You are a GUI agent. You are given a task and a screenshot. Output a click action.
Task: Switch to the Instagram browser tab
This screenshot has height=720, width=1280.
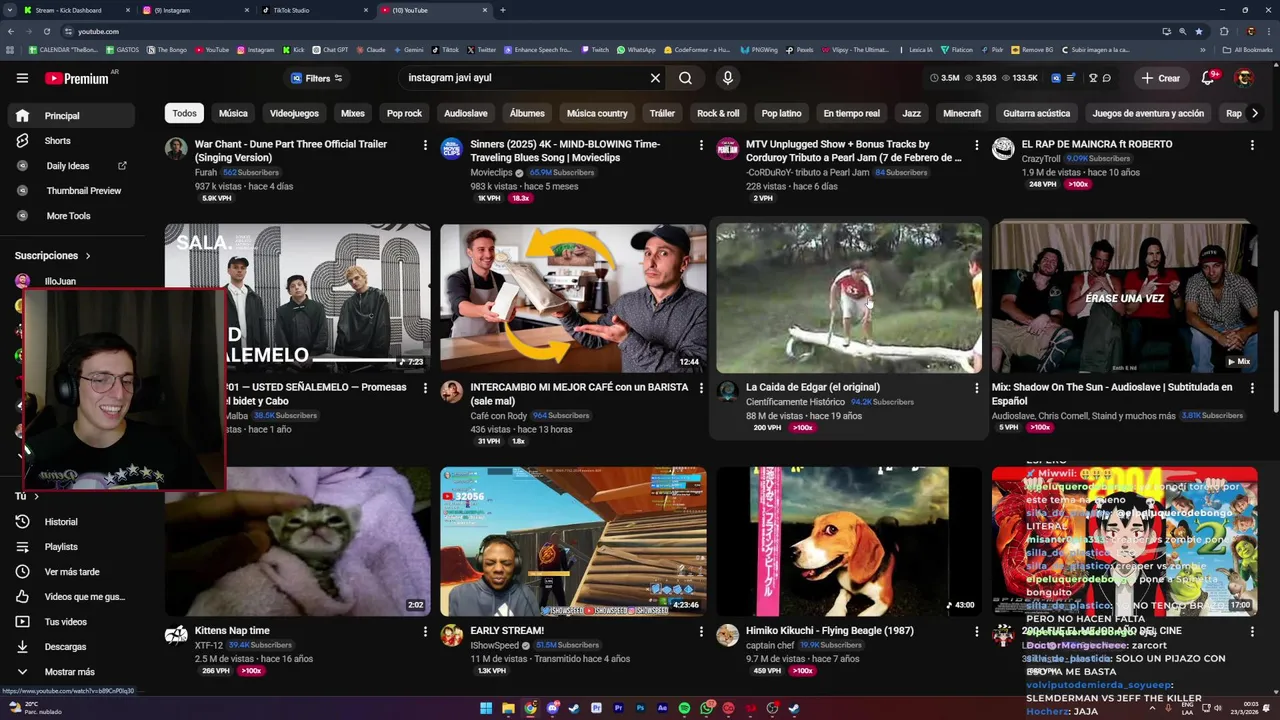tap(195, 10)
